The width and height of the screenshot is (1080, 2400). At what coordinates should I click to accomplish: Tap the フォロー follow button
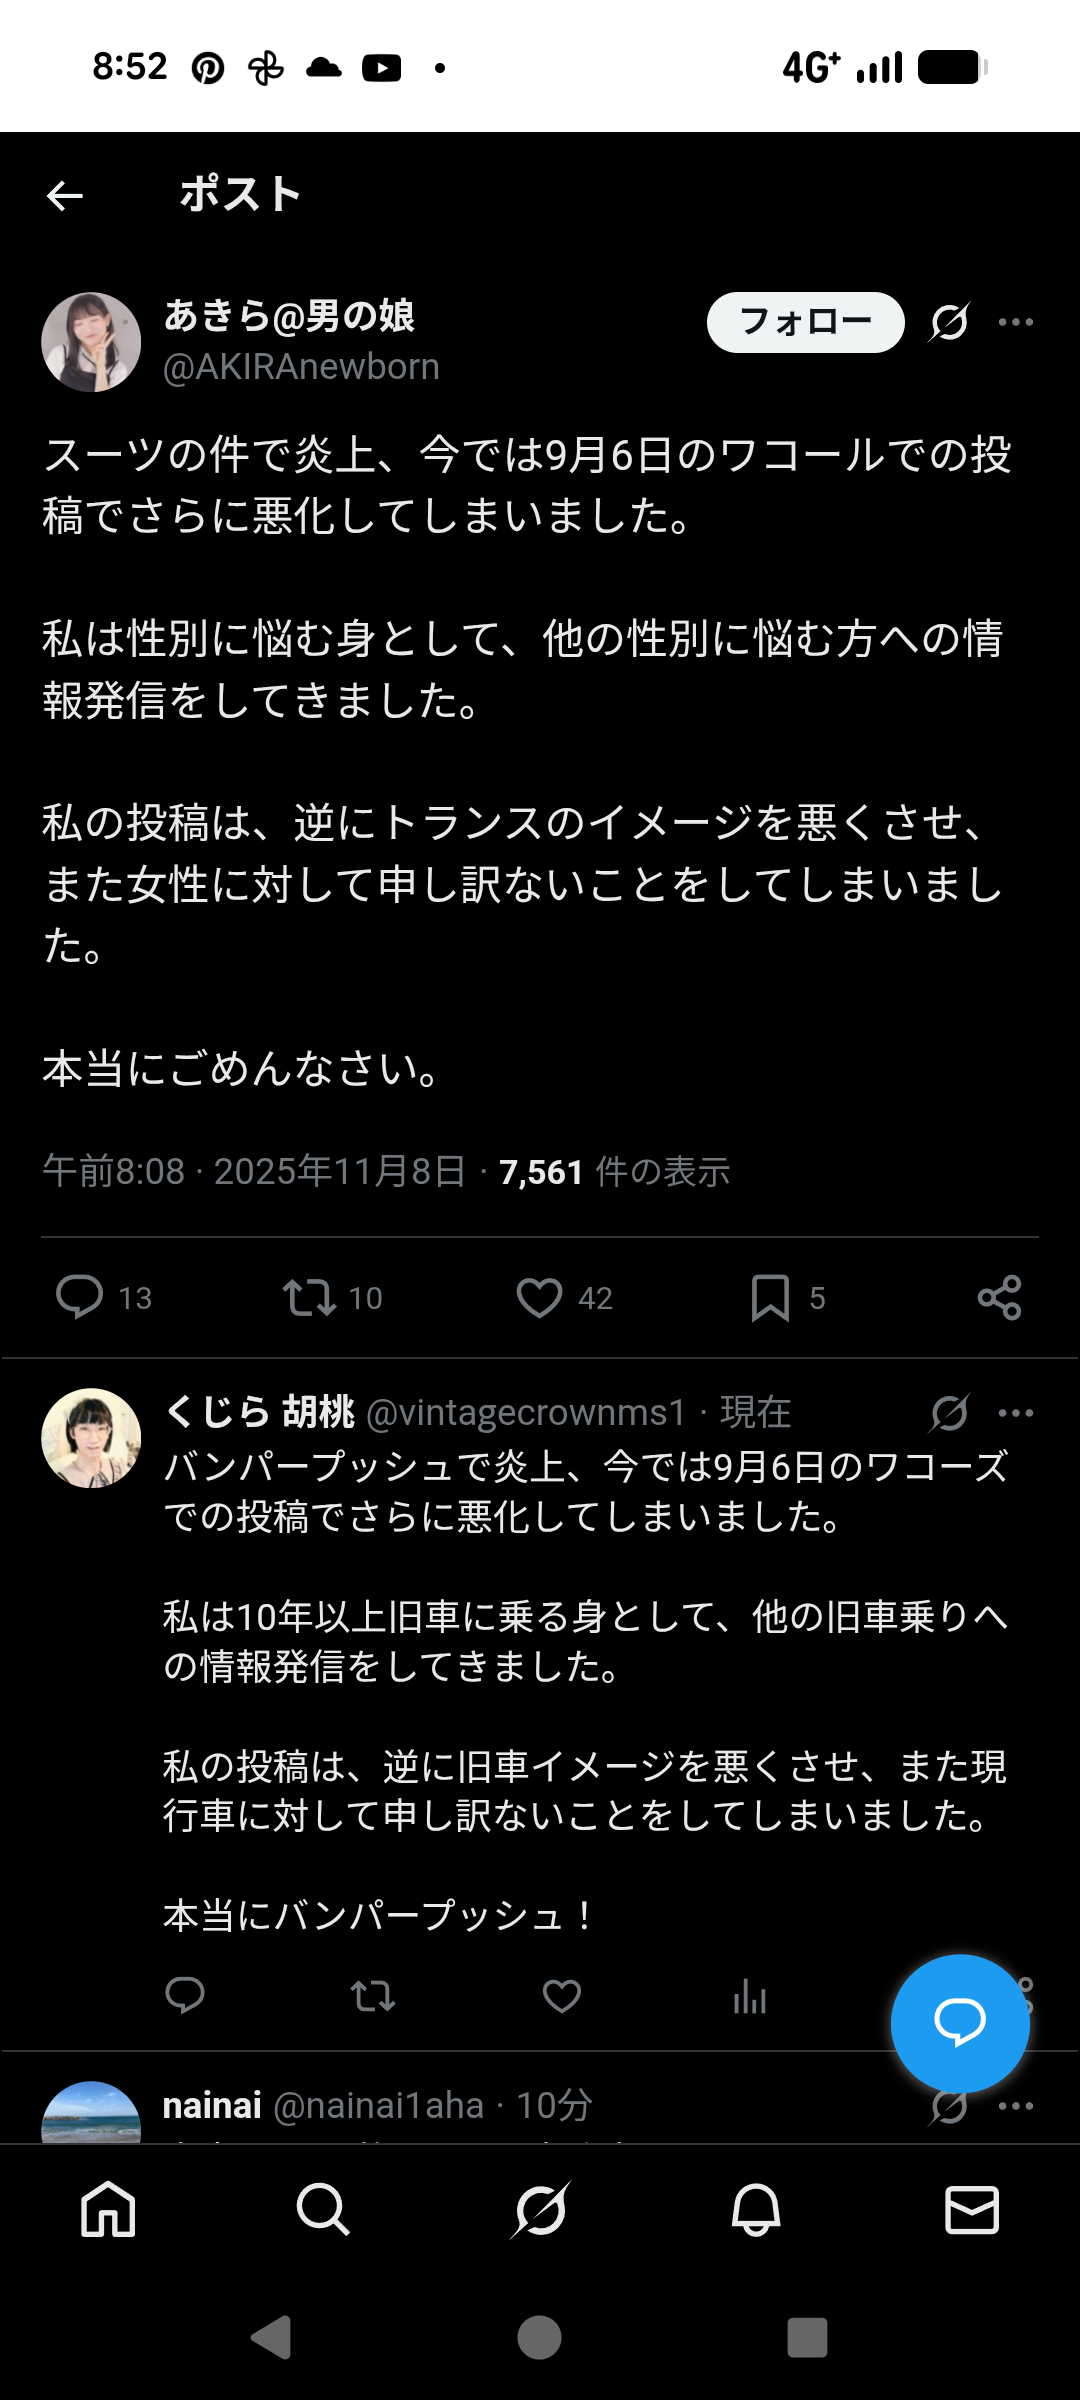coord(805,322)
